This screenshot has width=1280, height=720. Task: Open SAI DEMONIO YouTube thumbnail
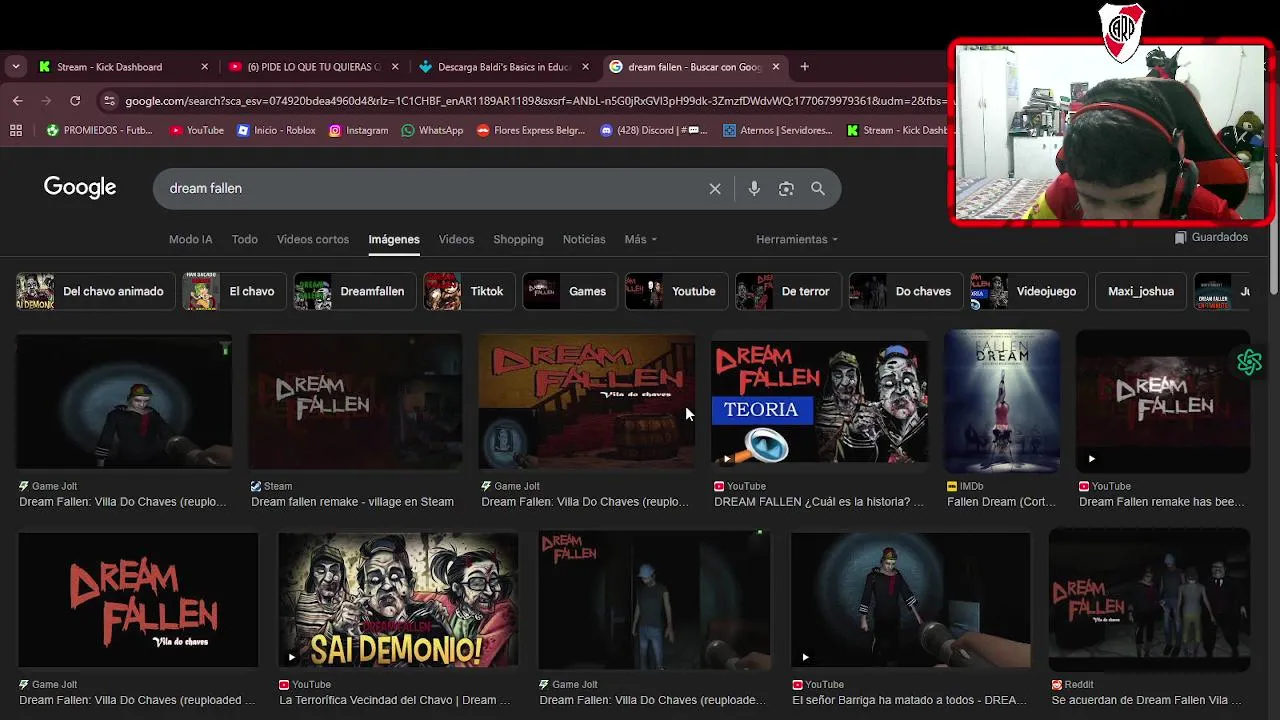[x=398, y=600]
